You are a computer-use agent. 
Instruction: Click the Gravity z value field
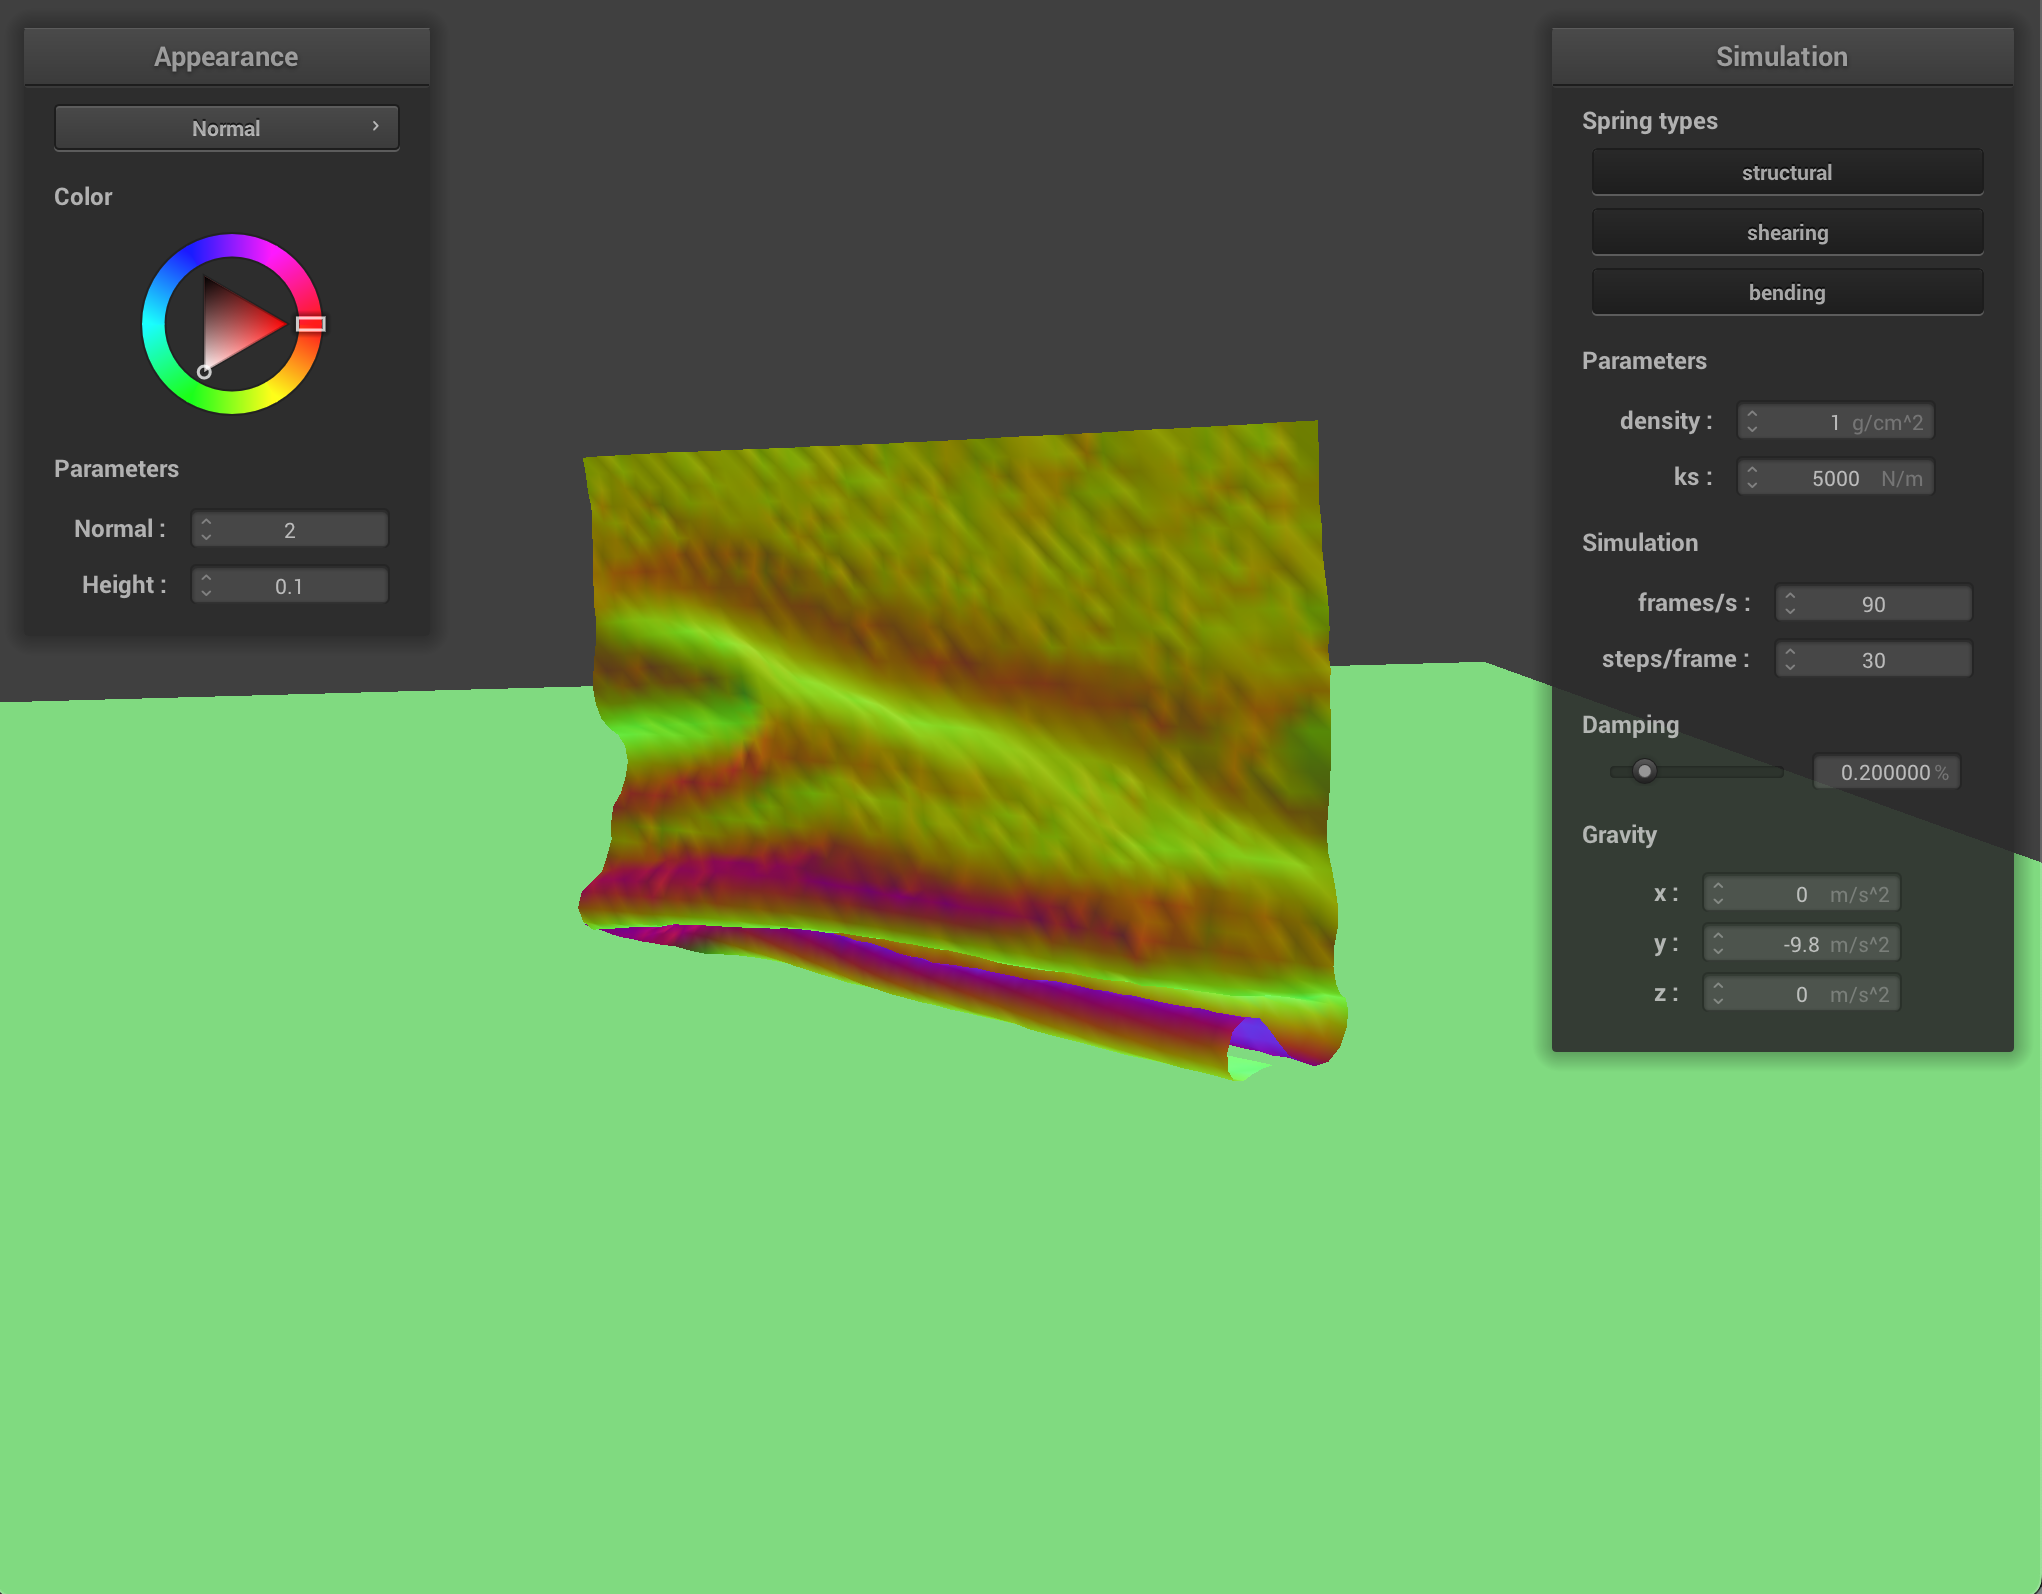[x=1802, y=993]
